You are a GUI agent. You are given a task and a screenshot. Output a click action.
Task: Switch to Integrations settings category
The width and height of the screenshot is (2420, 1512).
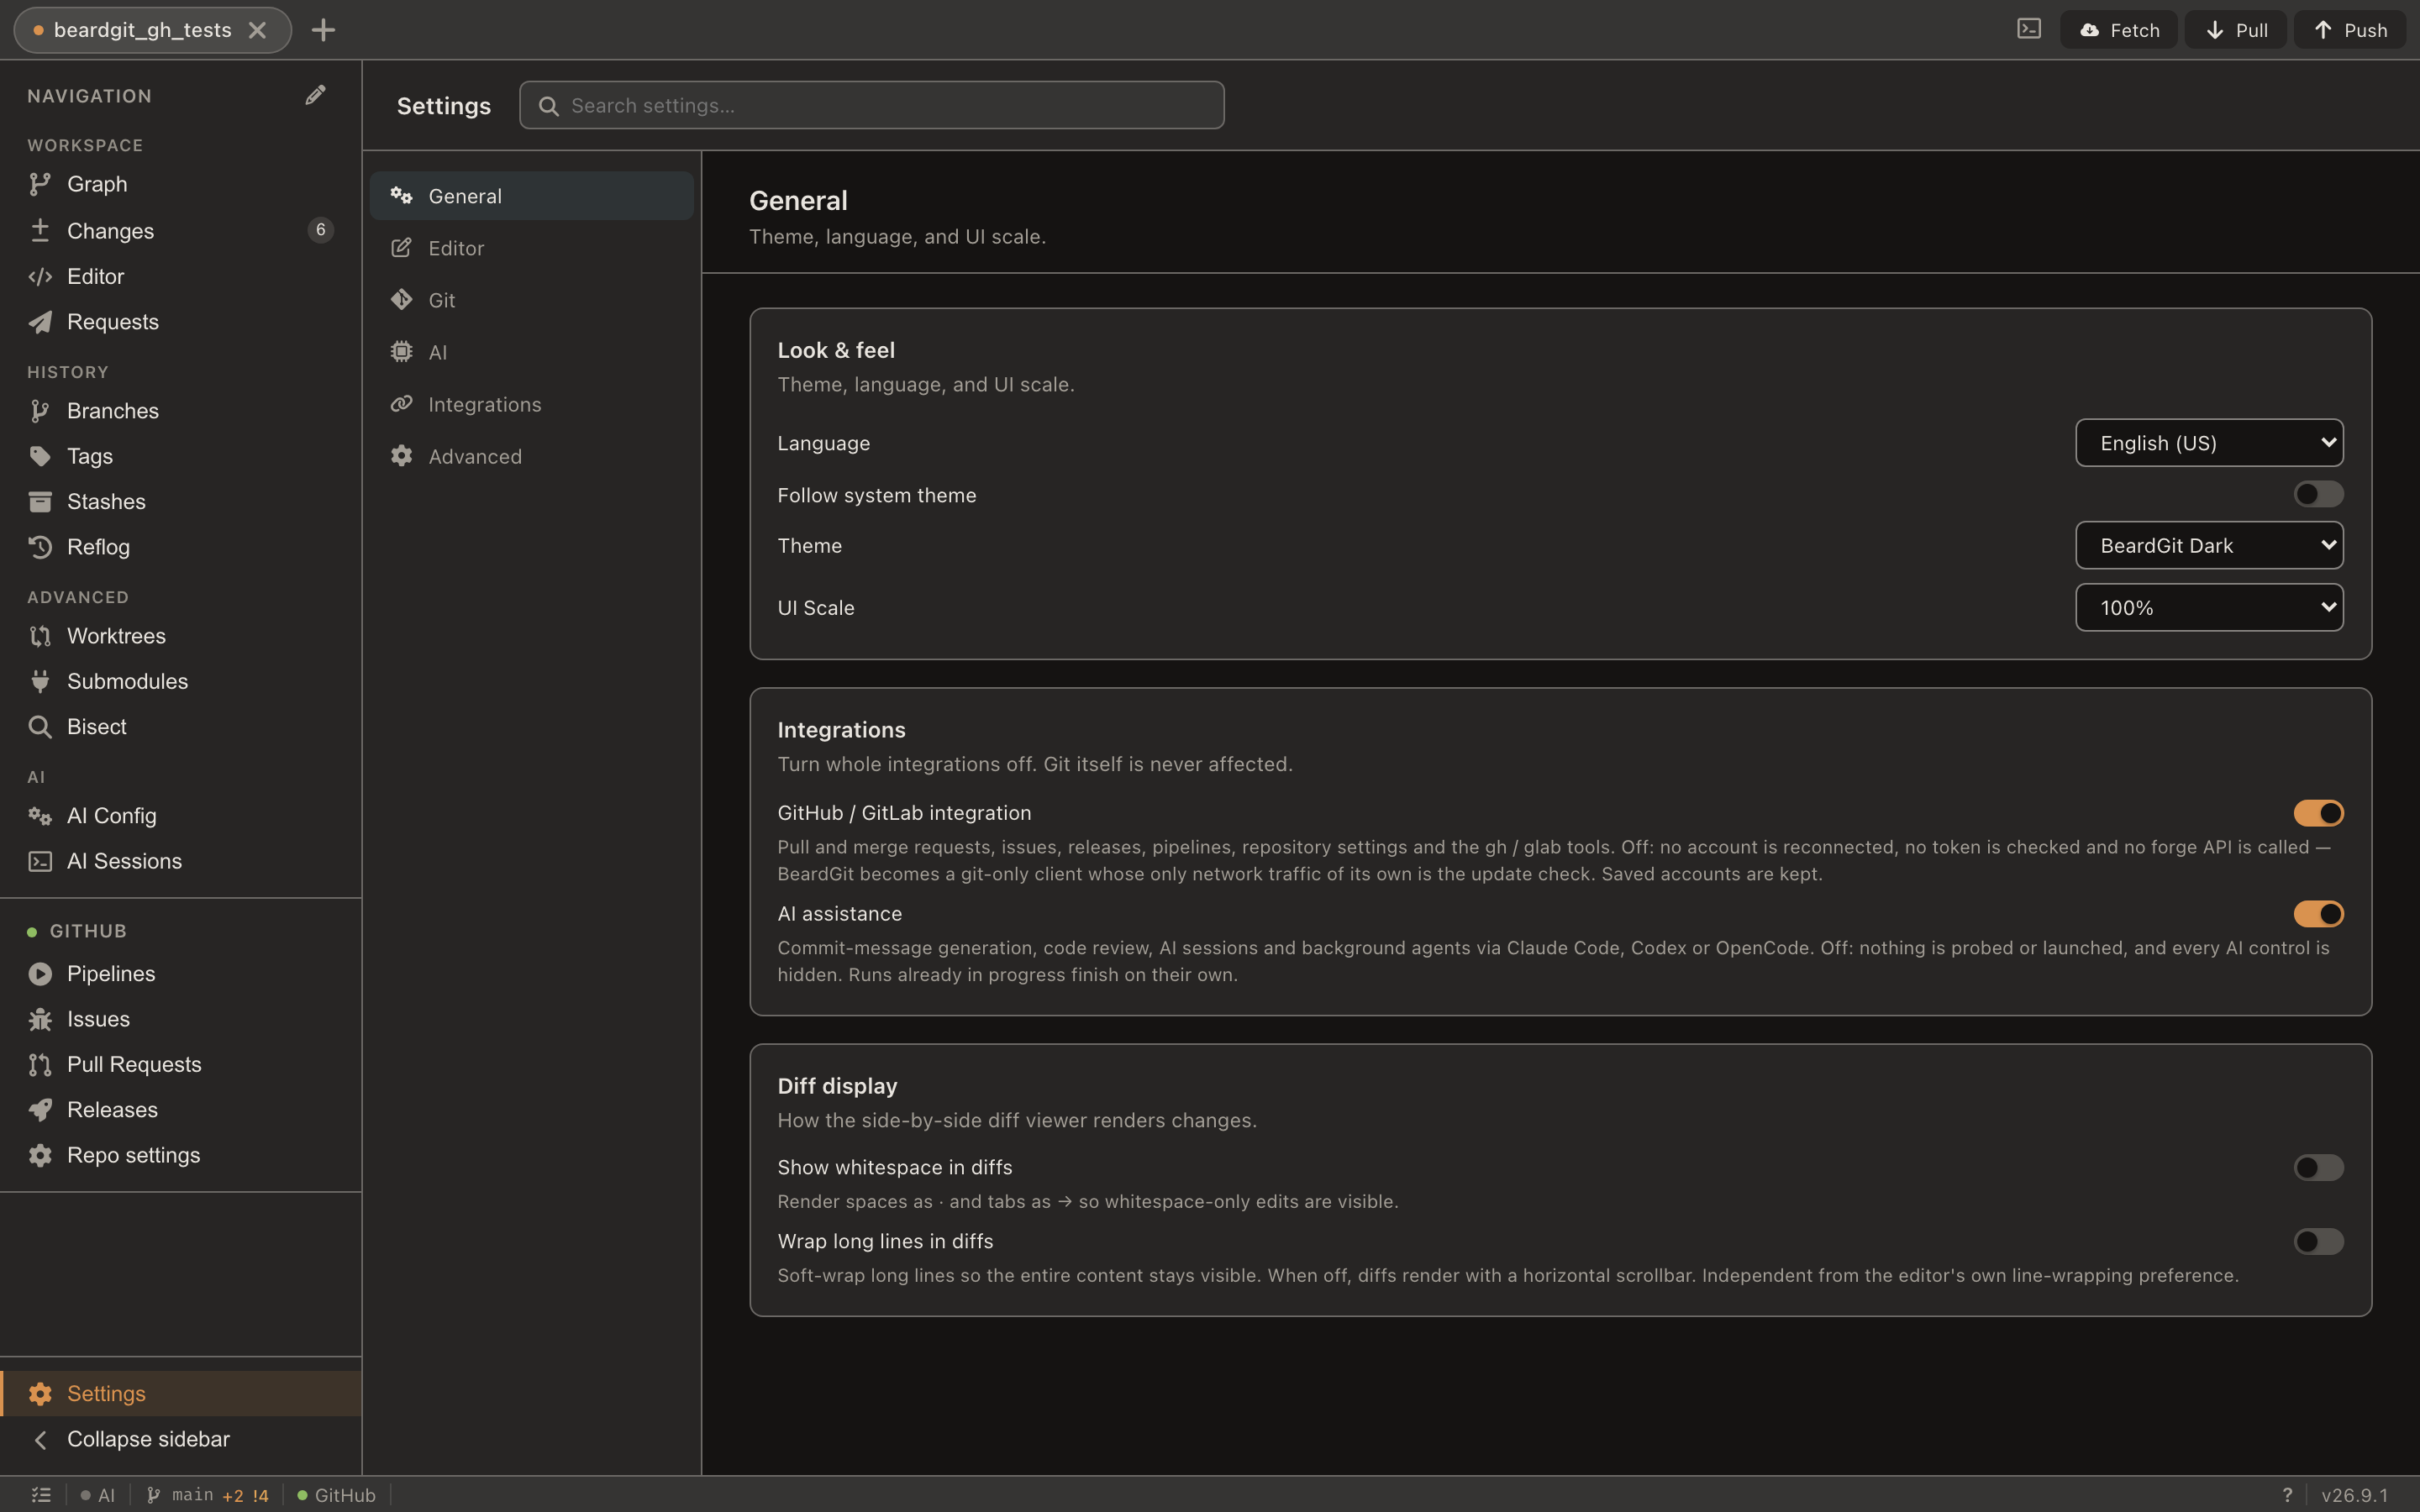[532, 404]
